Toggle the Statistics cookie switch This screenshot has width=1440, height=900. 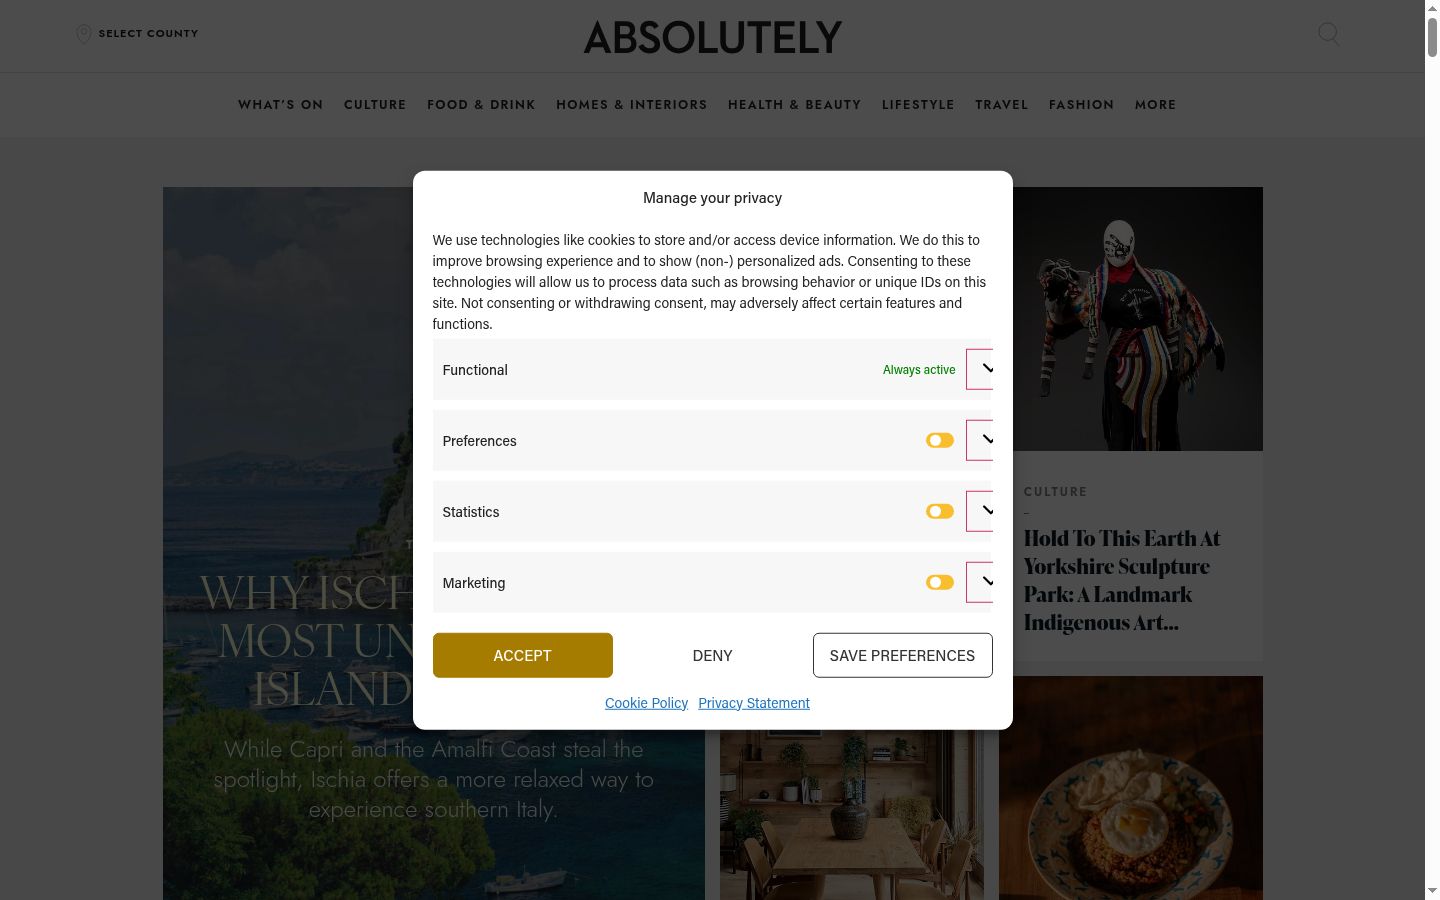click(939, 512)
